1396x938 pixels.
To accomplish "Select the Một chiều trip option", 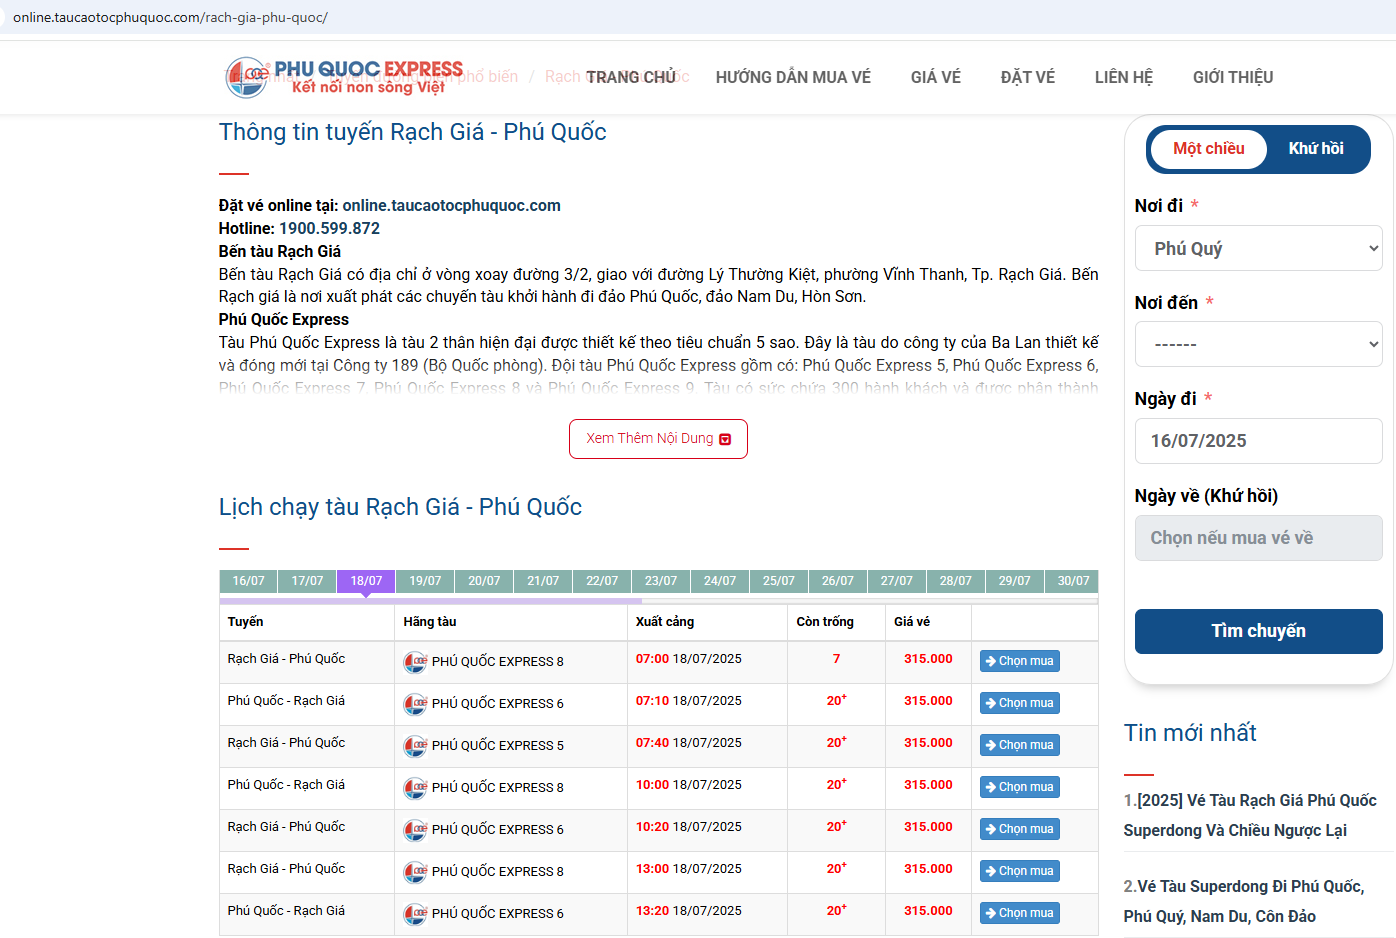I will (1208, 149).
